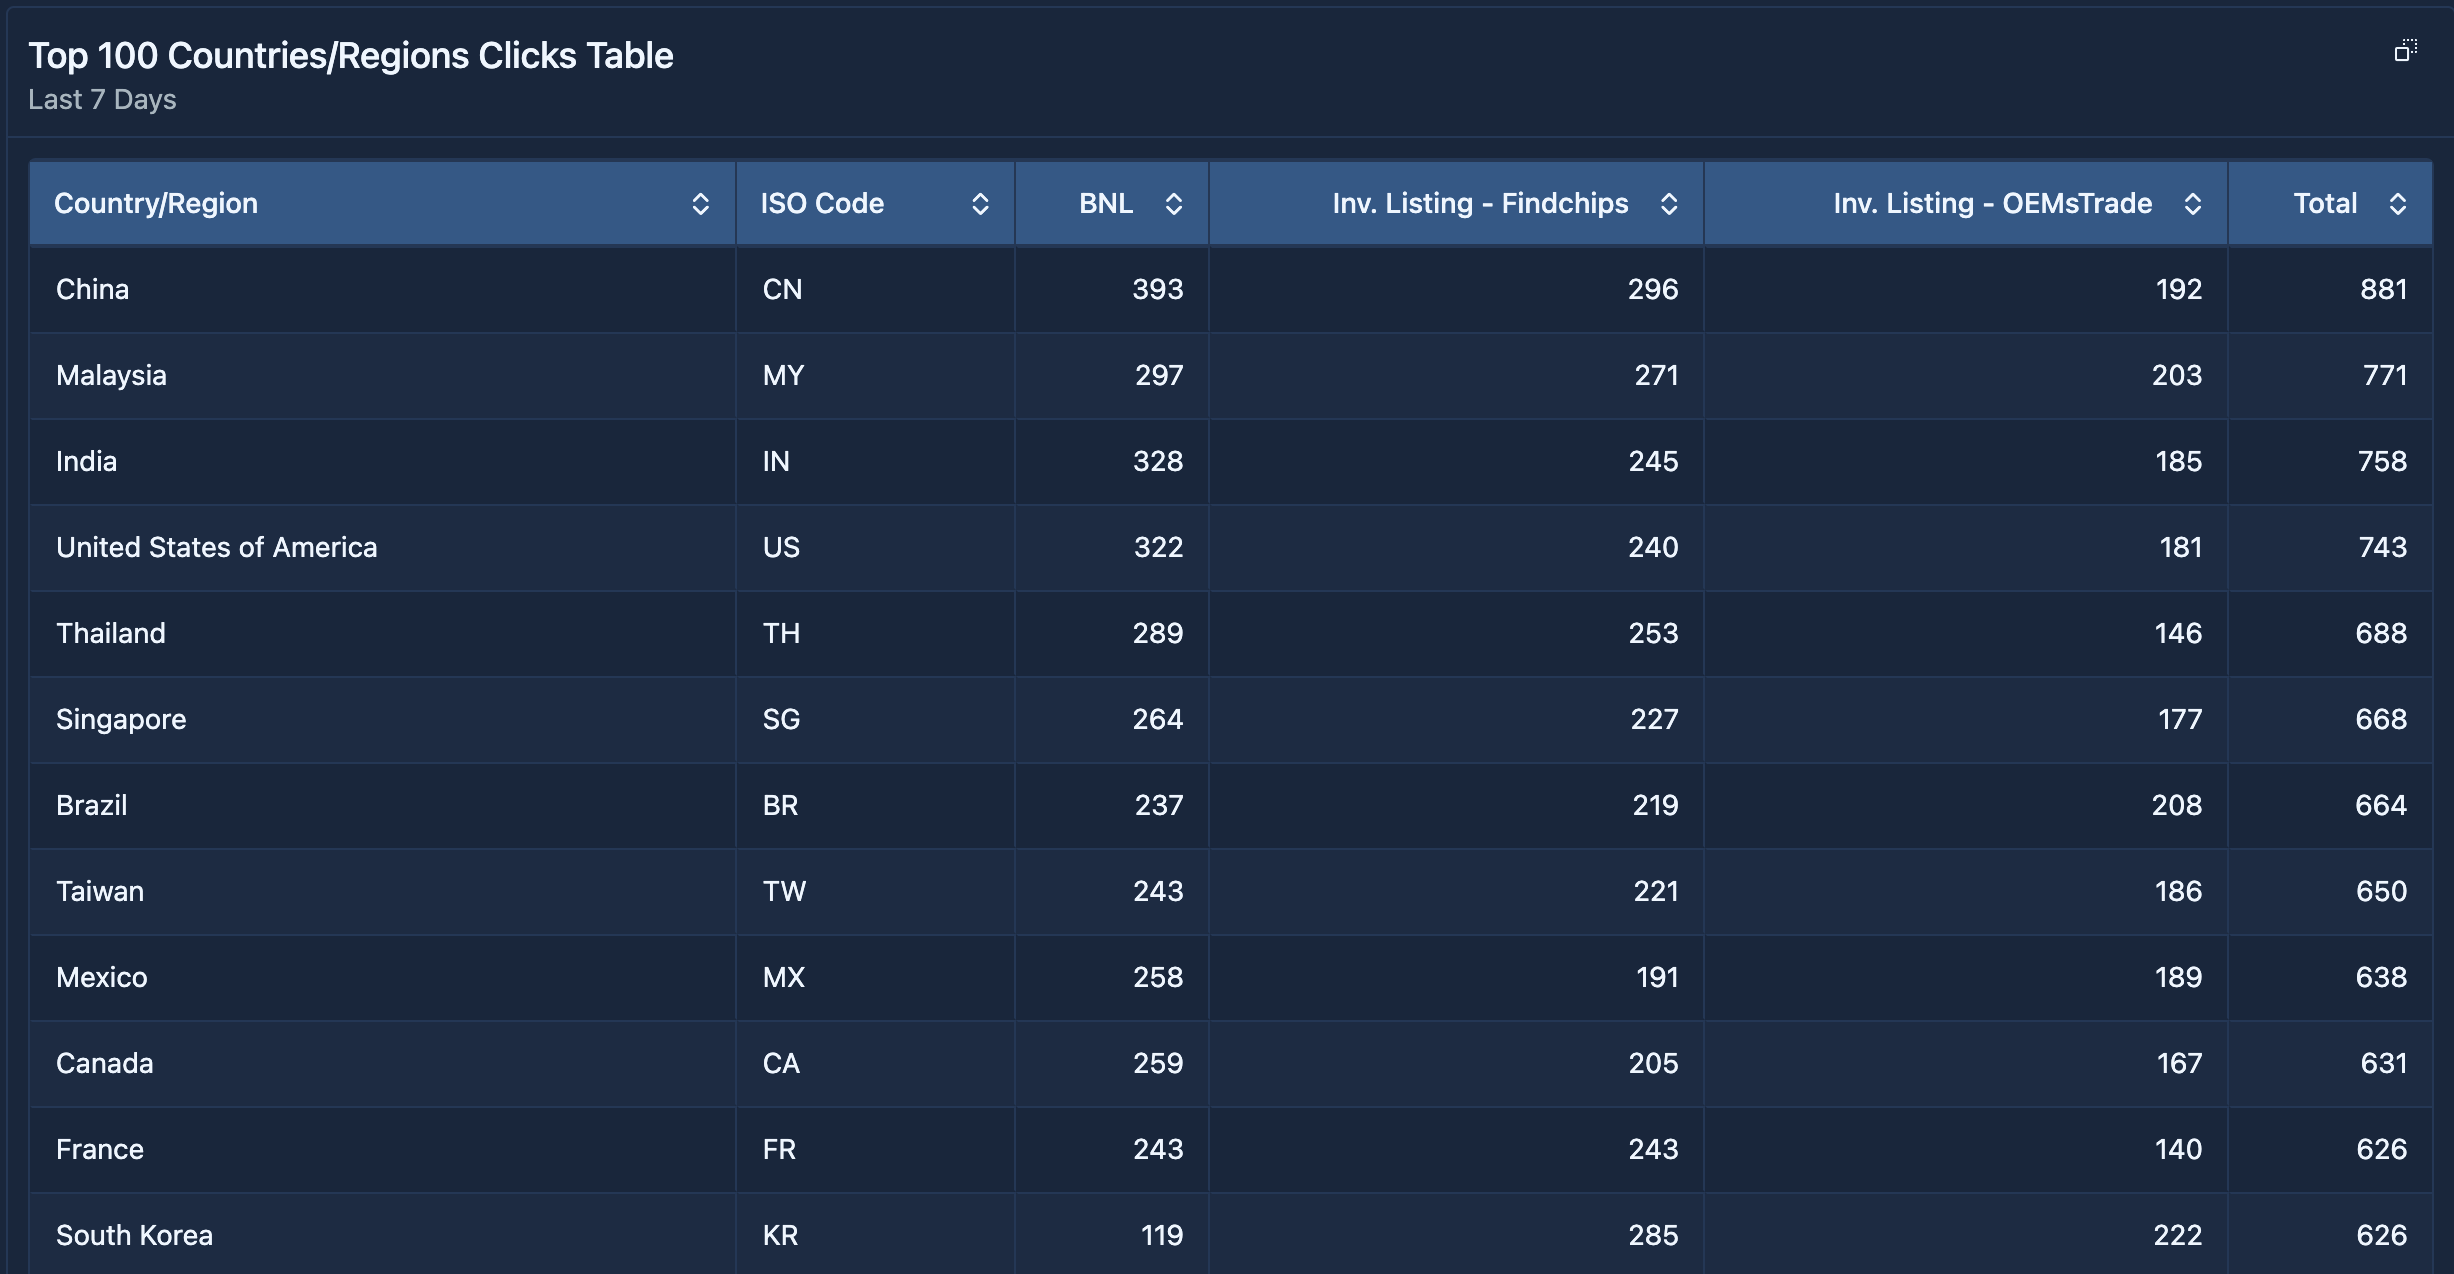Image resolution: width=2454 pixels, height=1274 pixels.
Task: Click the Country/Region header label
Action: pyautogui.click(x=156, y=204)
